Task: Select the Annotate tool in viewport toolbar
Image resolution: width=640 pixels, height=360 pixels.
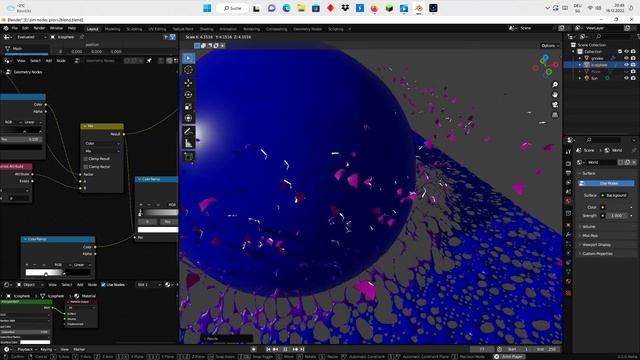Action: pyautogui.click(x=188, y=131)
